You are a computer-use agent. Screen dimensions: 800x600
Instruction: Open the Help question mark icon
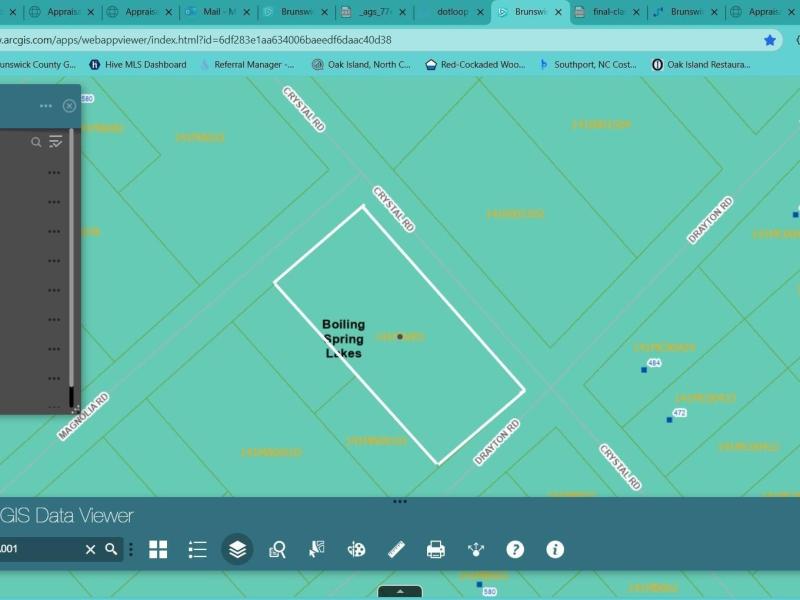(x=515, y=549)
